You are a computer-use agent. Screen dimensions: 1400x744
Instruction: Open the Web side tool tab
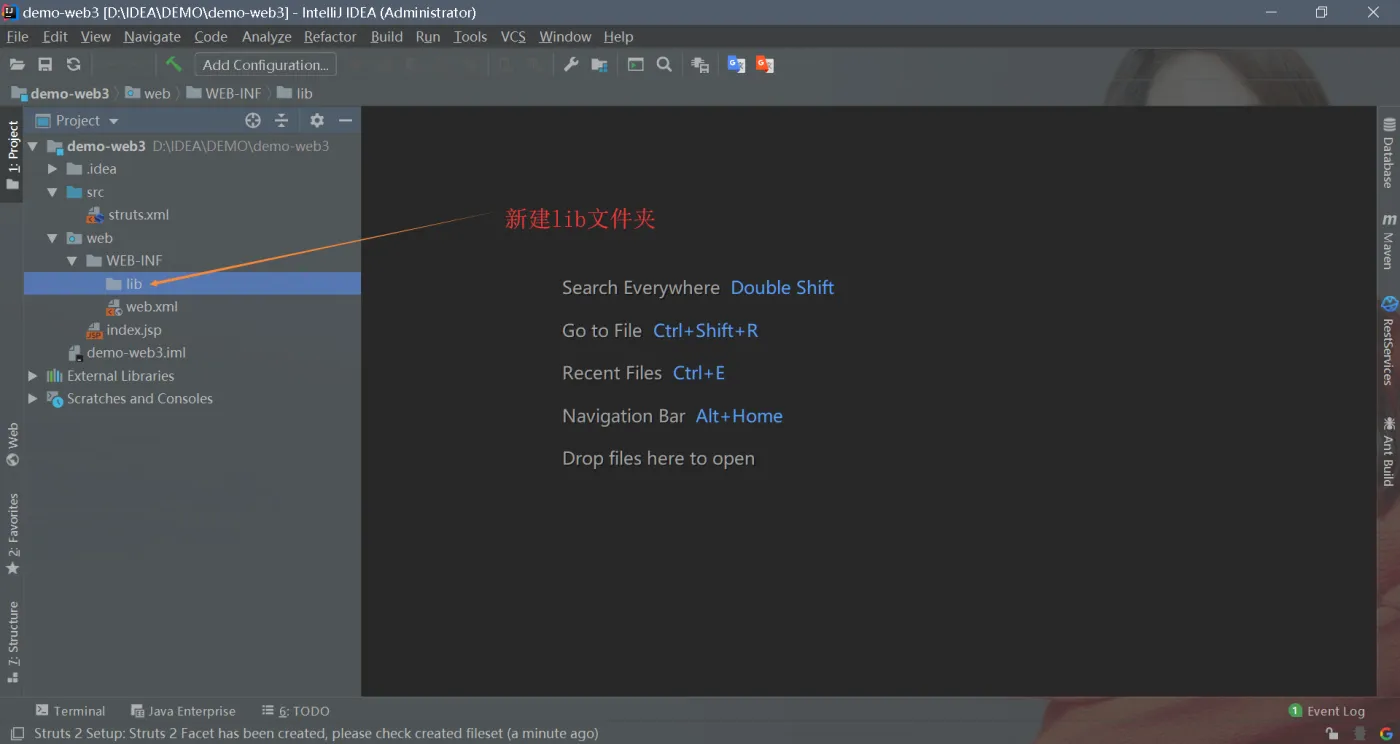pos(12,445)
